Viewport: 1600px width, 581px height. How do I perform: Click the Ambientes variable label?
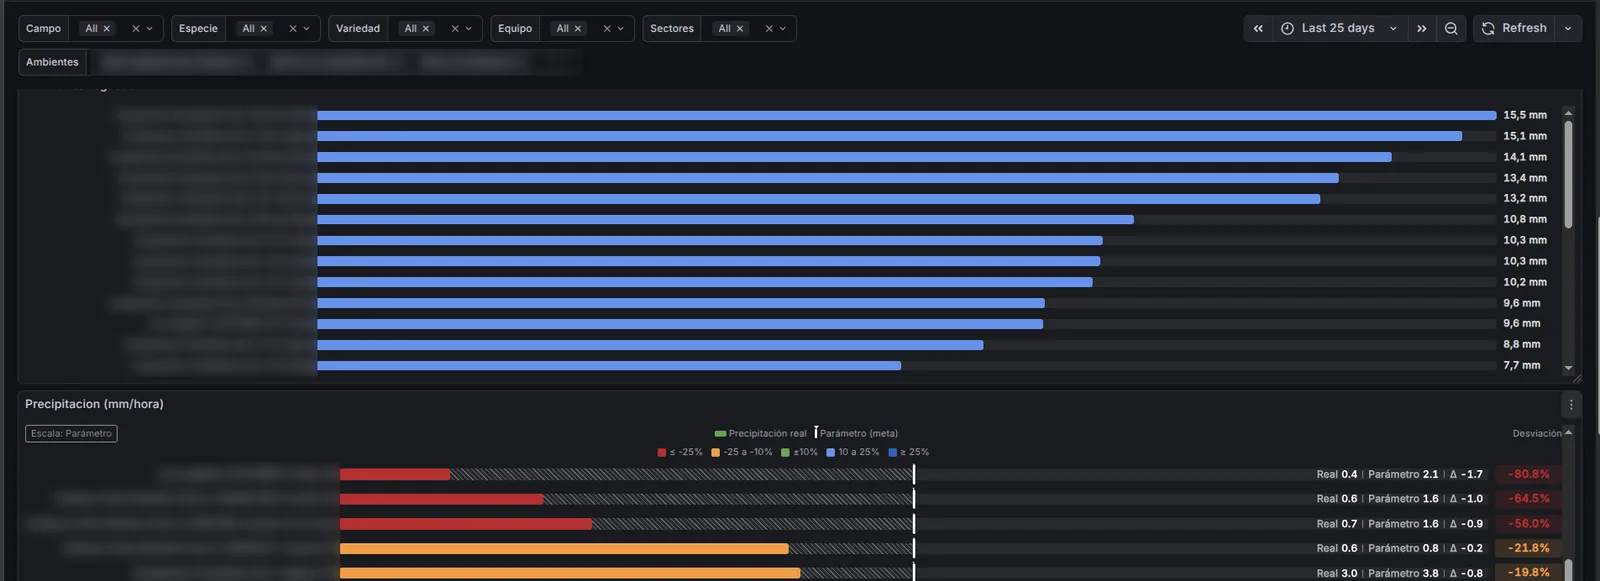click(52, 62)
